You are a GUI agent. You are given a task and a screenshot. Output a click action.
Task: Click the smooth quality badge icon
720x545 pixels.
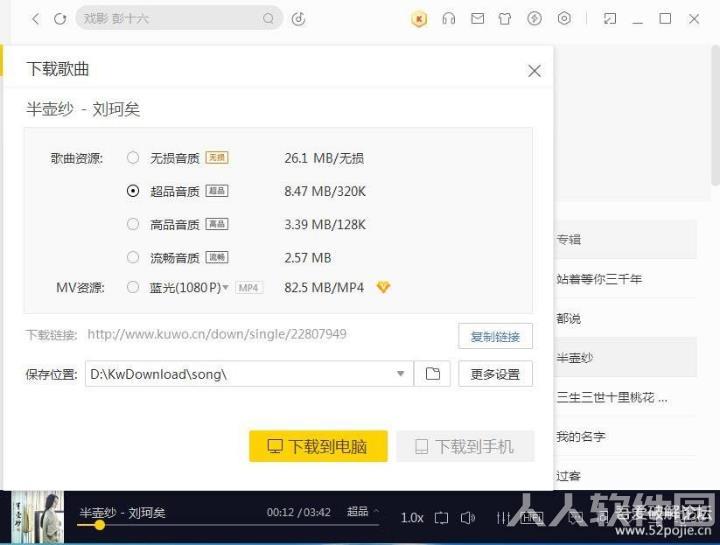click(x=217, y=257)
